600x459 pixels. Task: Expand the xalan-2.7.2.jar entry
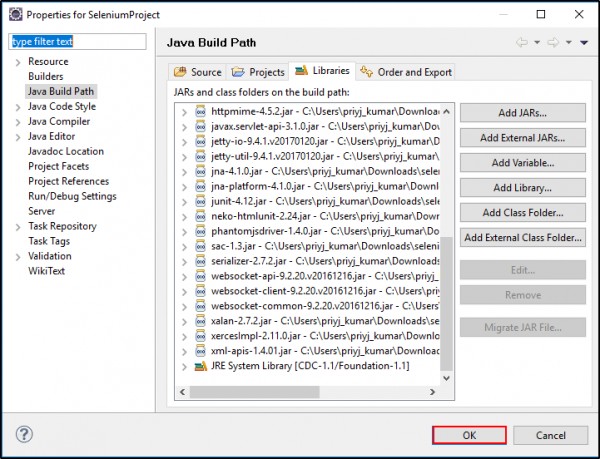click(x=184, y=322)
